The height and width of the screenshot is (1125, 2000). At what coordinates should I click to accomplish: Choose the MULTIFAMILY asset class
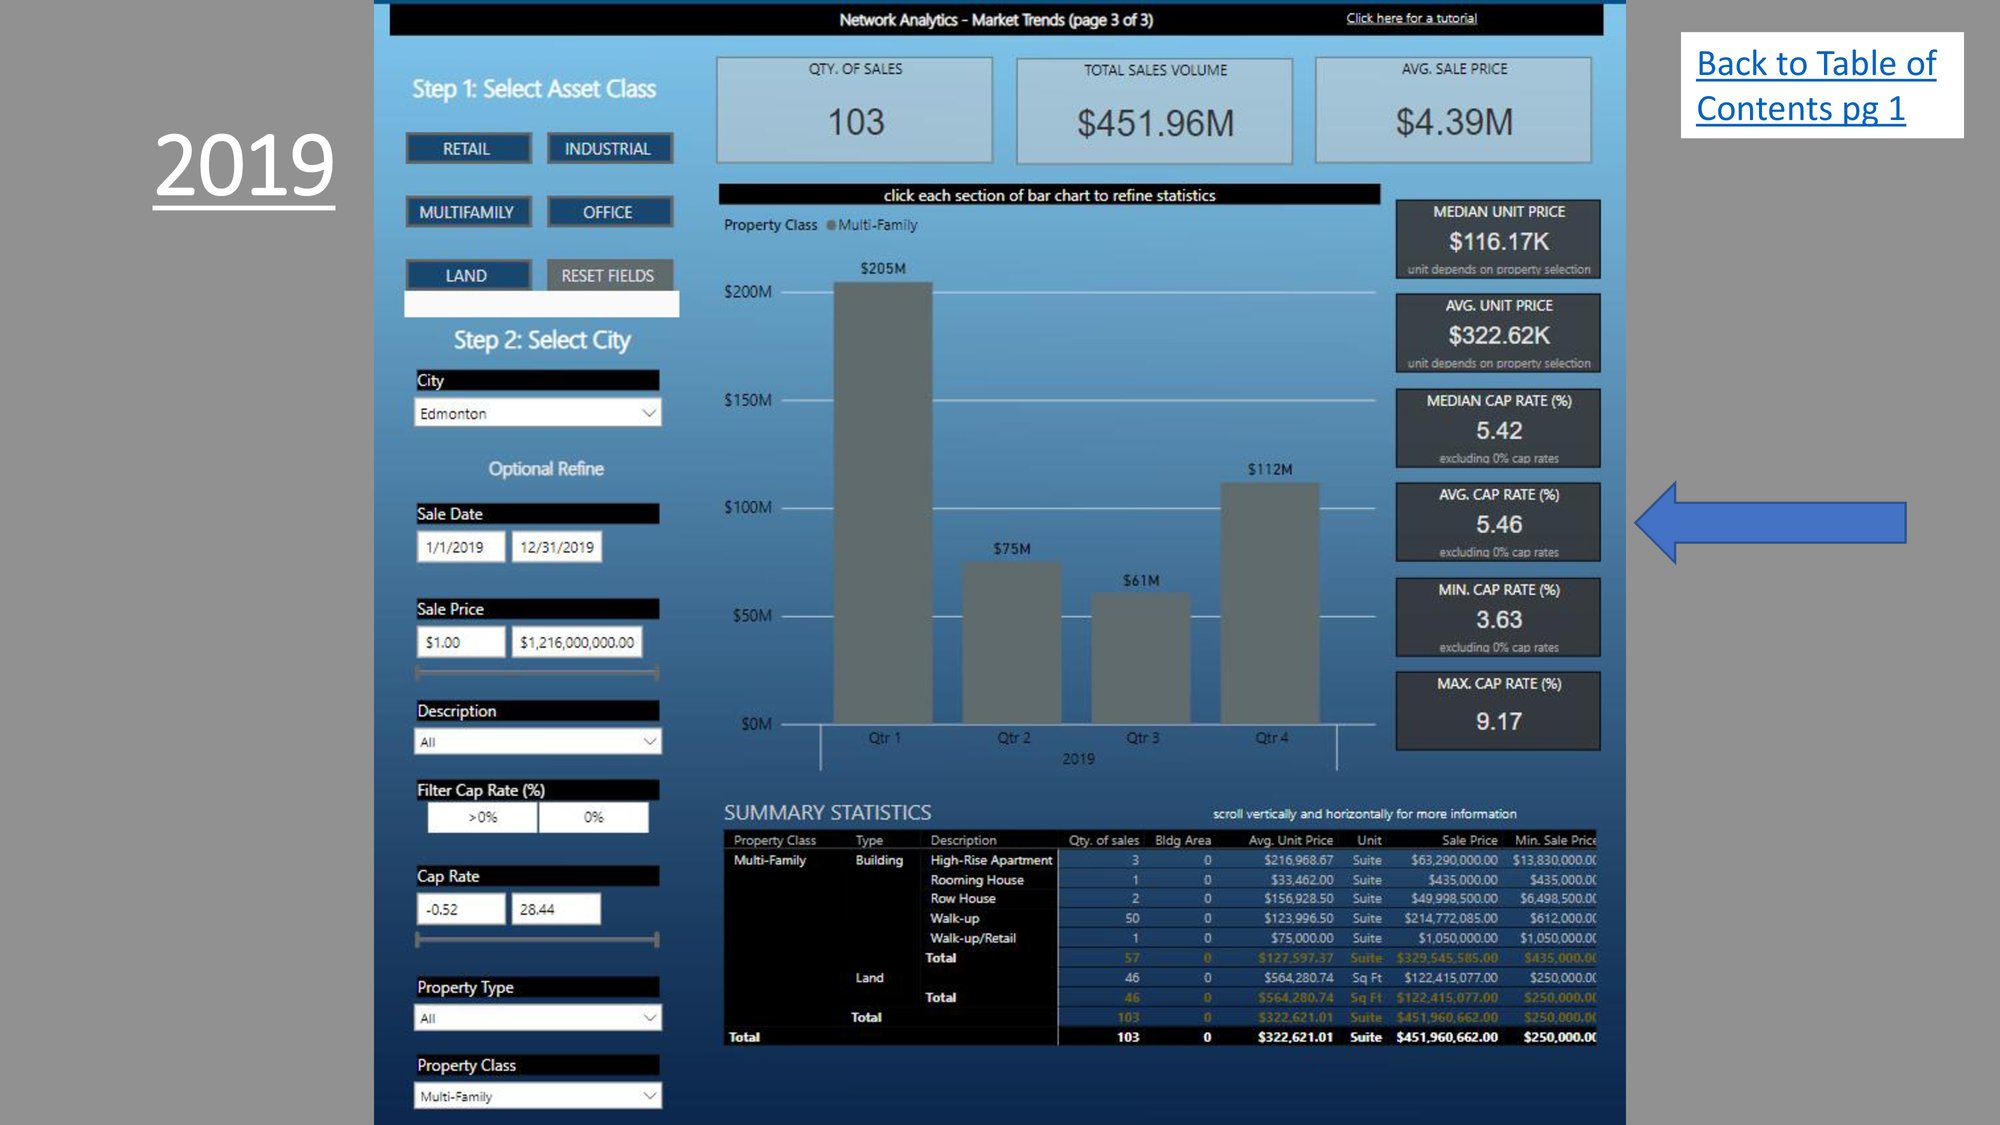(467, 212)
